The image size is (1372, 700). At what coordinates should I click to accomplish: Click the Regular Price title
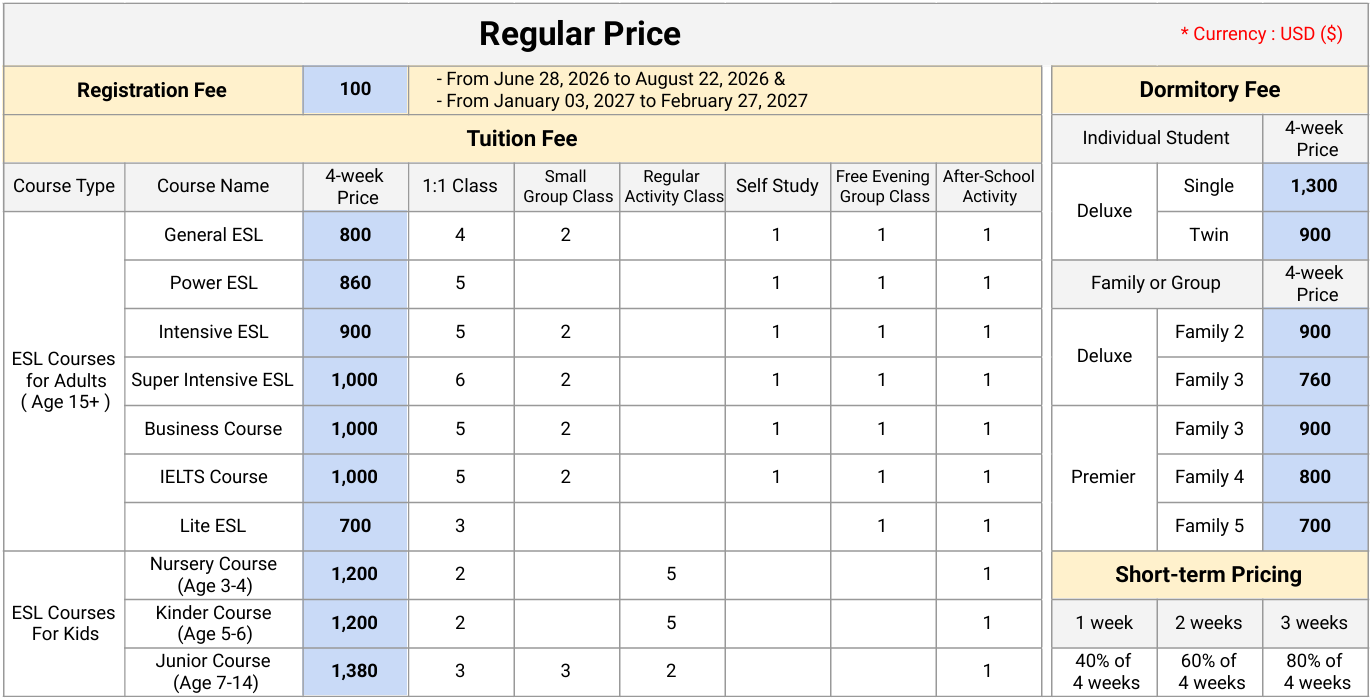579,34
